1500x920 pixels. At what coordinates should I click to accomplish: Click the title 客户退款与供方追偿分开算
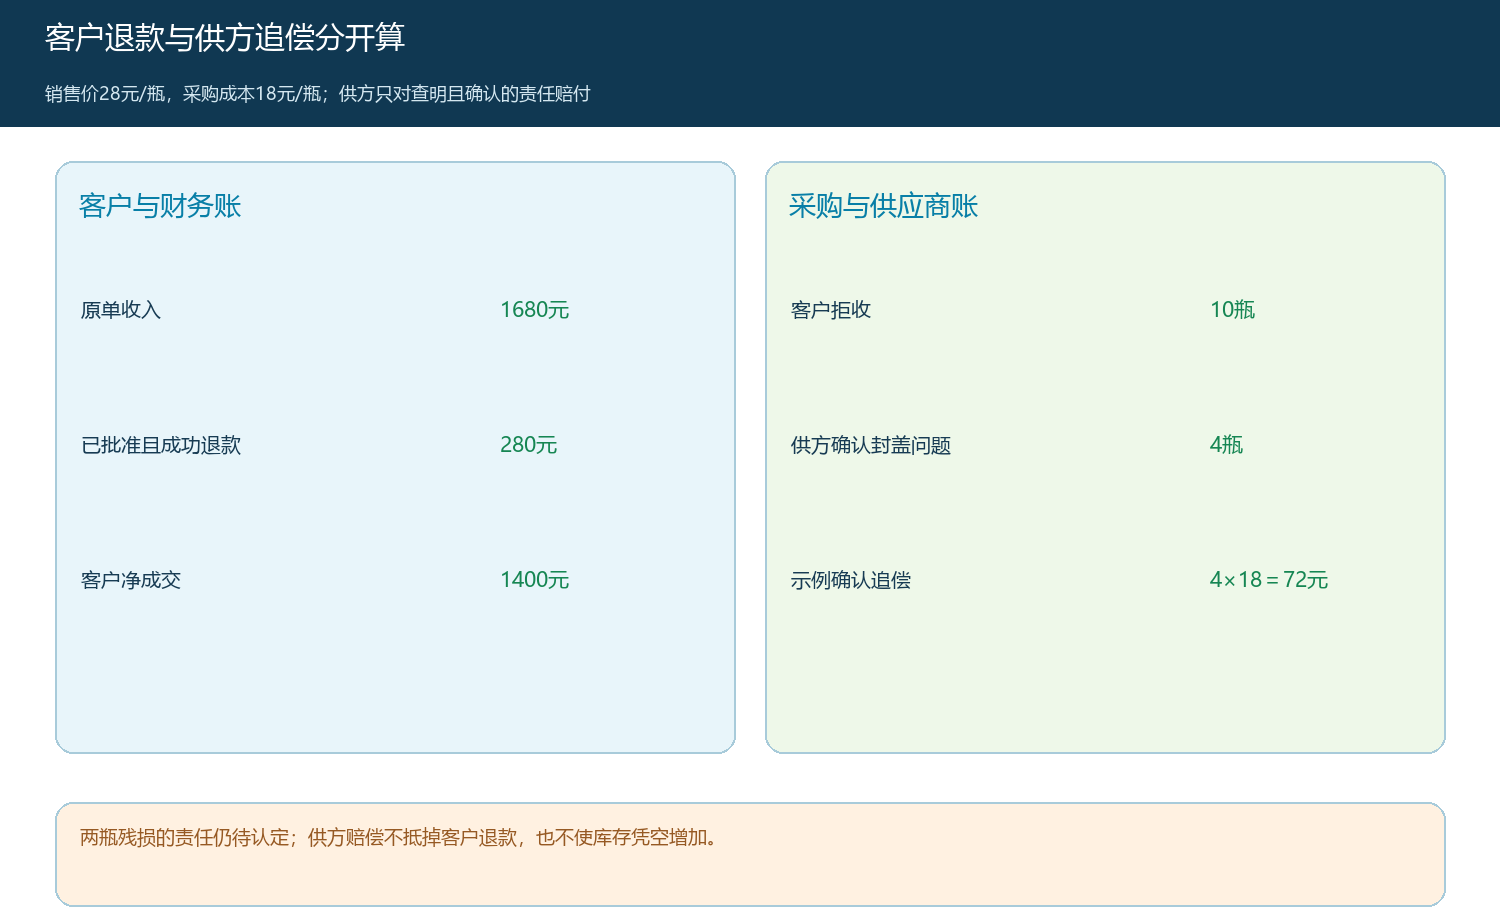225,38
